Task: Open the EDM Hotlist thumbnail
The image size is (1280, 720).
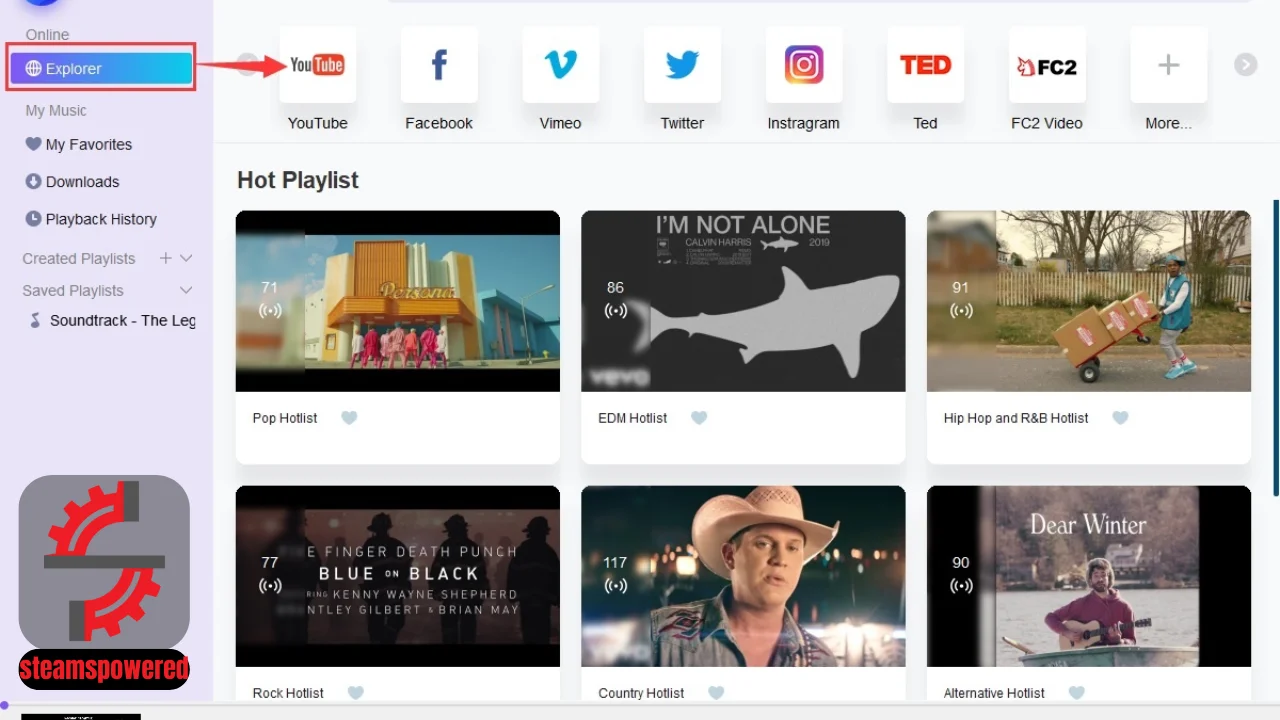Action: (x=743, y=301)
